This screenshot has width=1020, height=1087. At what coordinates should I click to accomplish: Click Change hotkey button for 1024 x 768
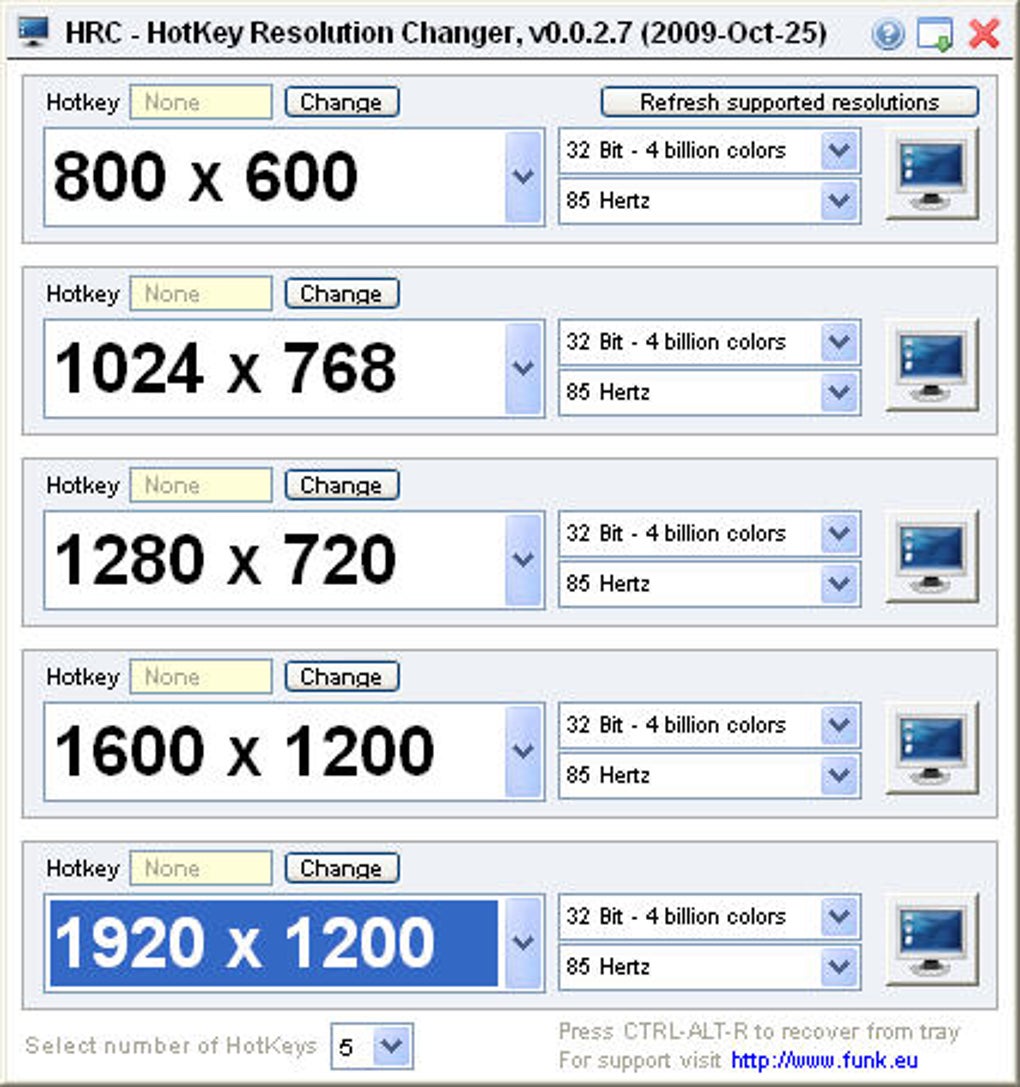coord(341,293)
